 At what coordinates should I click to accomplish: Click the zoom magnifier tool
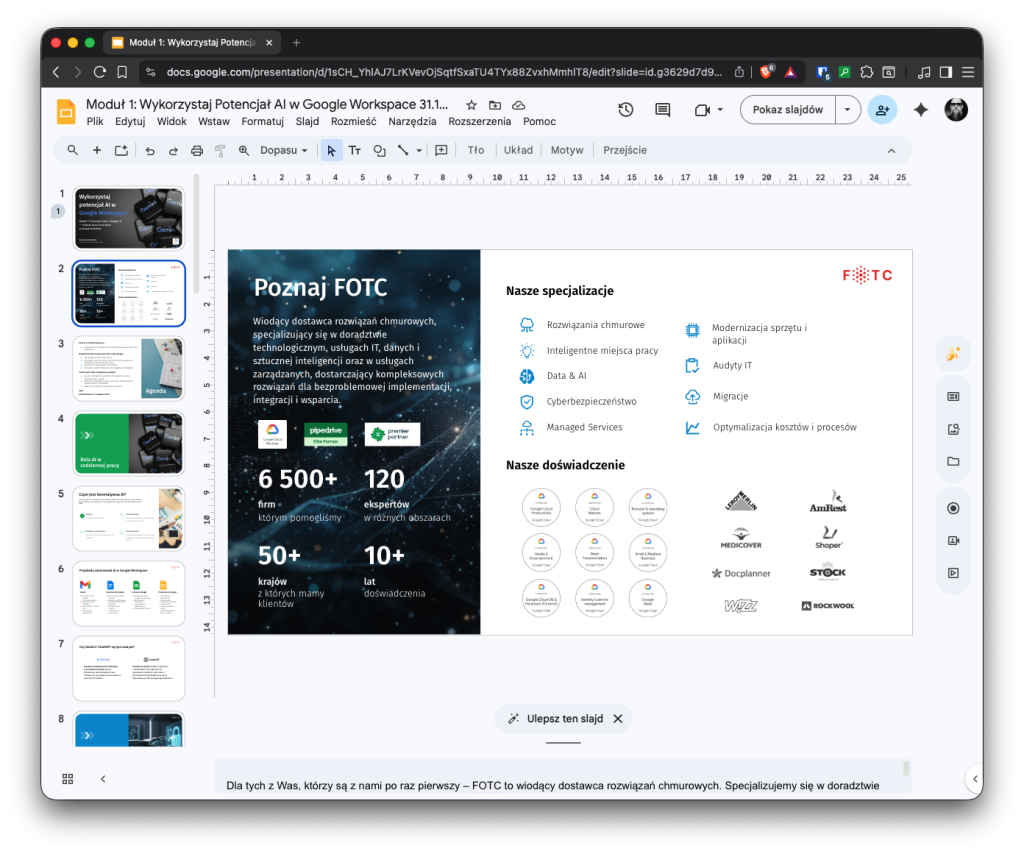pyautogui.click(x=244, y=150)
